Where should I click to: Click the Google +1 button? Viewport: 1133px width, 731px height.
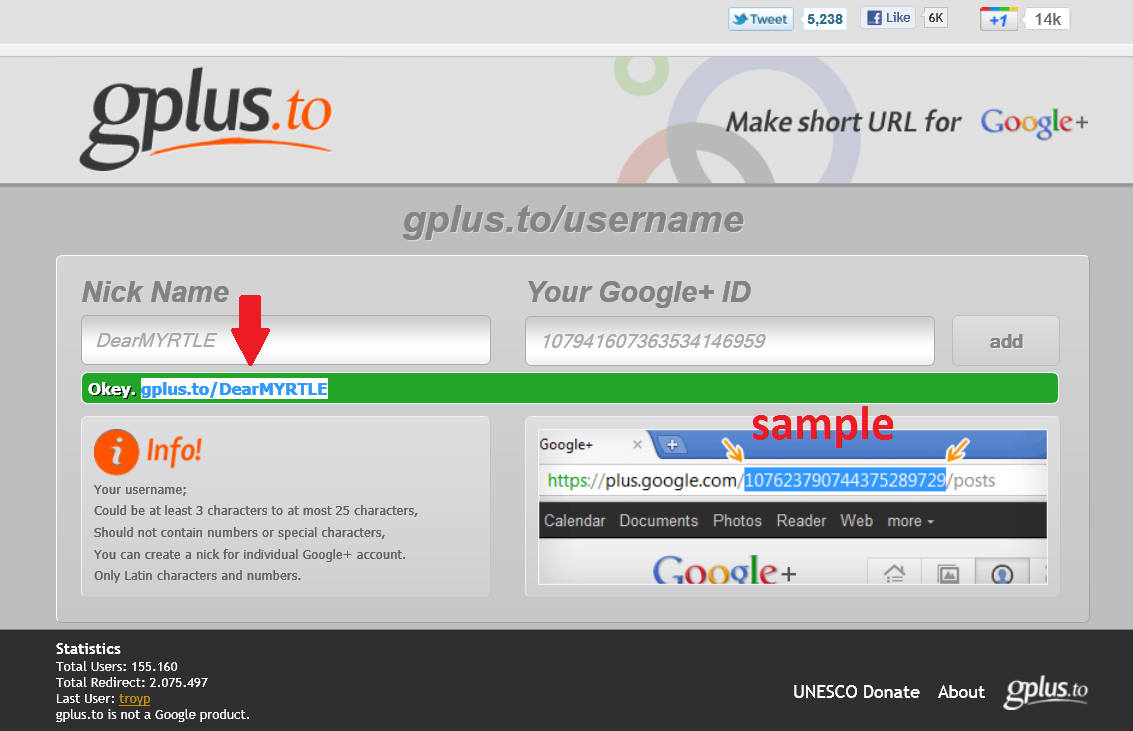click(x=999, y=20)
